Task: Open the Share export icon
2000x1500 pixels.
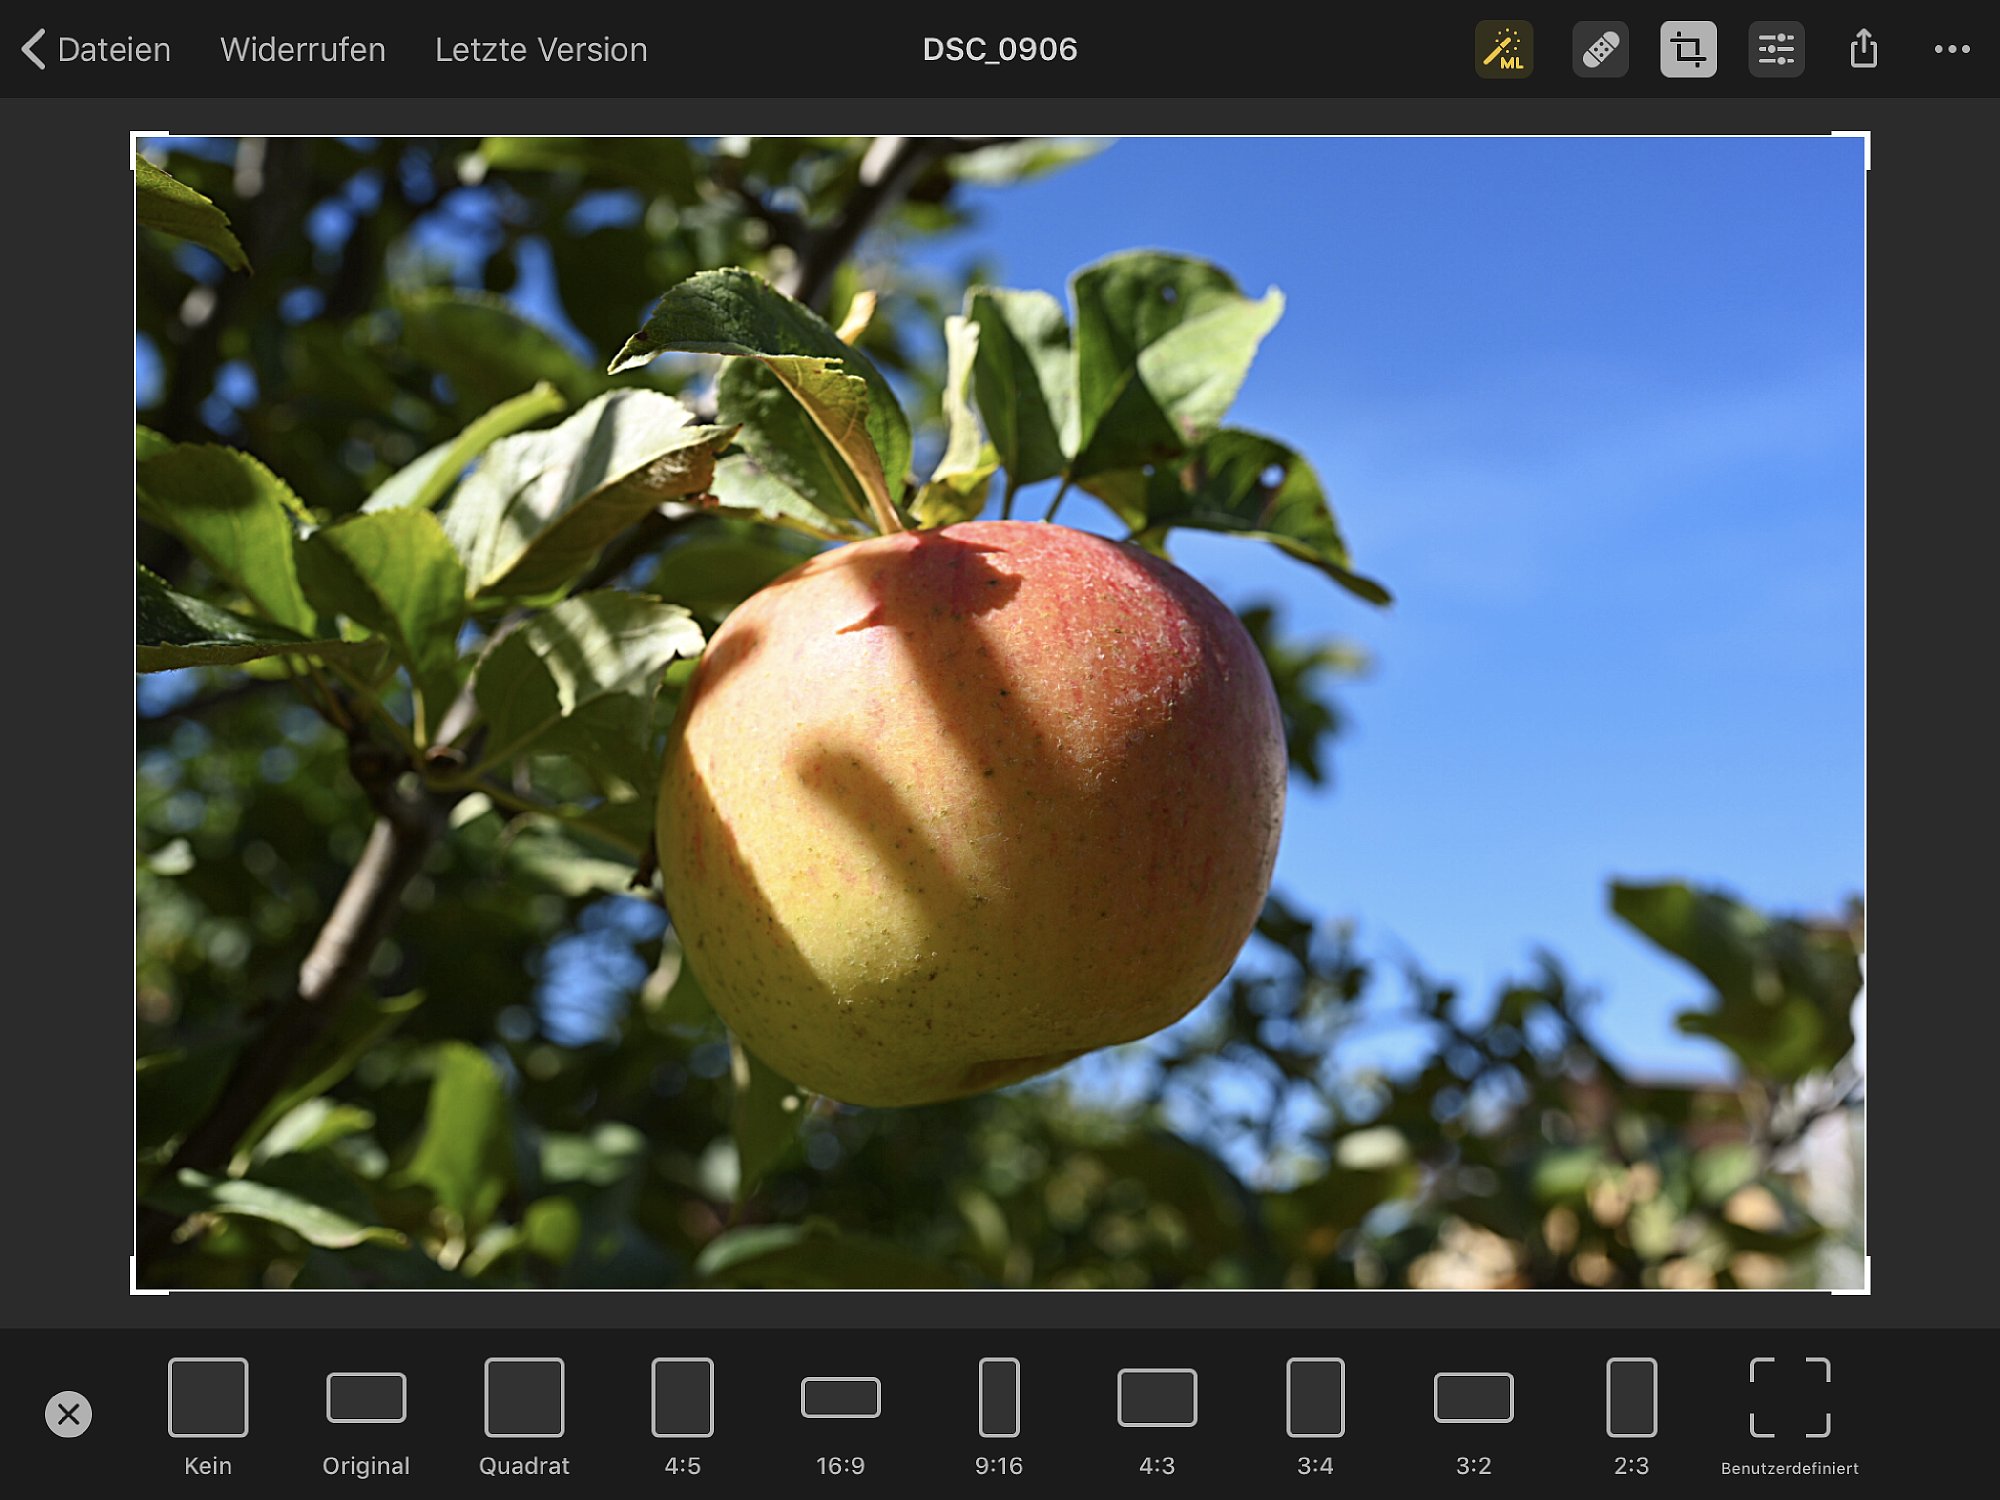Action: click(x=1863, y=49)
